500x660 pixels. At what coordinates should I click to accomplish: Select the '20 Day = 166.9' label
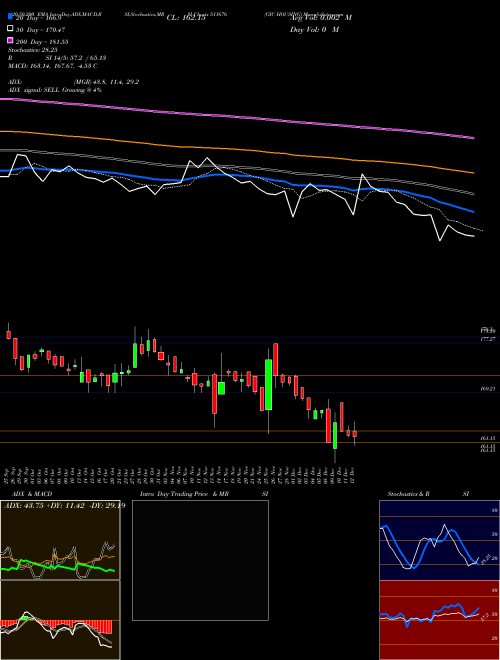pos(39,18)
